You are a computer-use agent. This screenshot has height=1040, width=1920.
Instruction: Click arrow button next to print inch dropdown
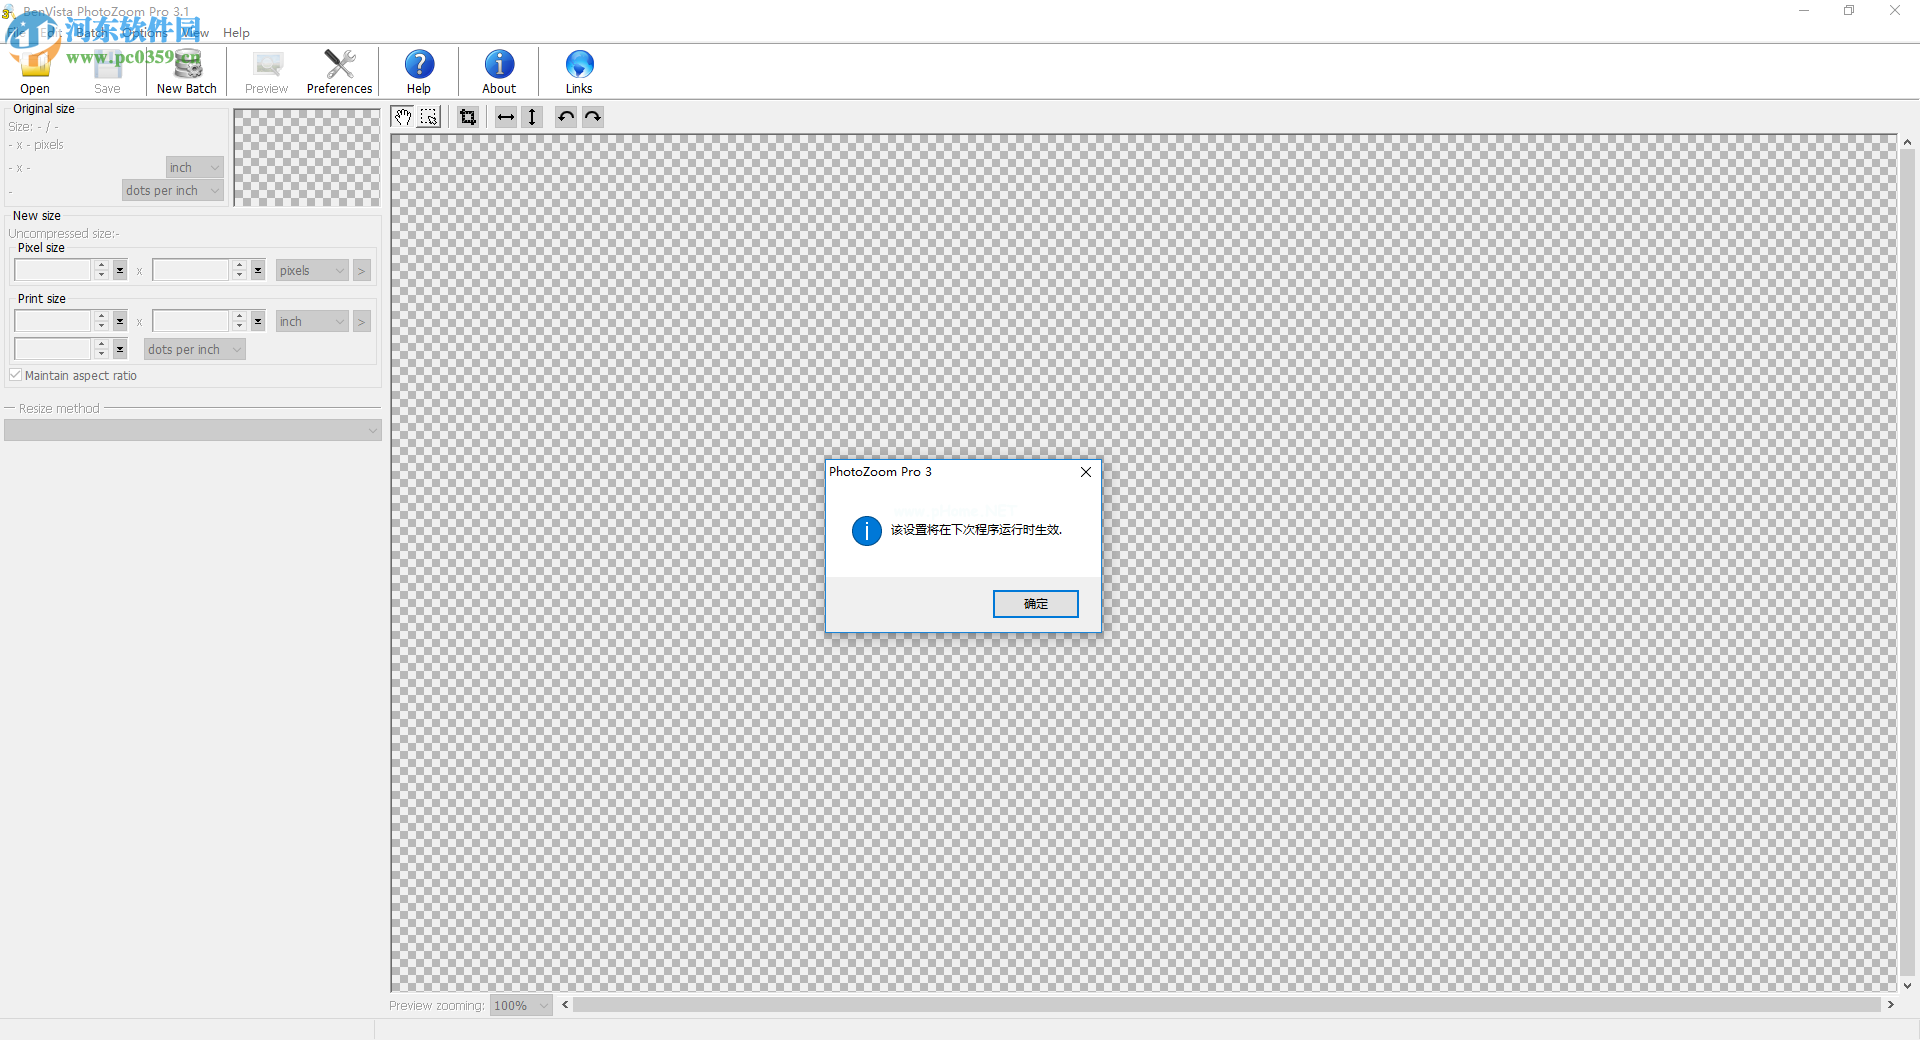[x=362, y=321]
